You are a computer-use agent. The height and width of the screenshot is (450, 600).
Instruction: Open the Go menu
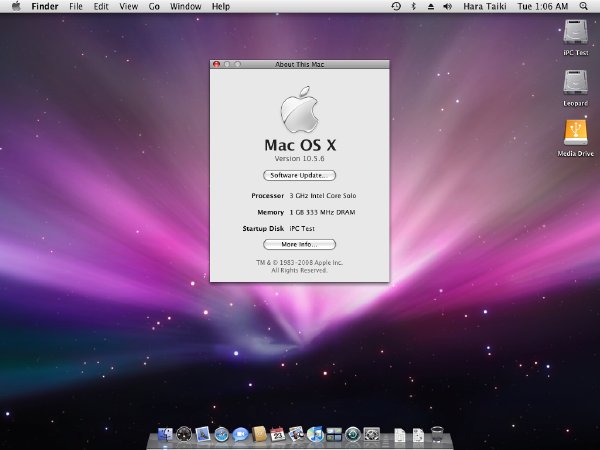(x=154, y=7)
